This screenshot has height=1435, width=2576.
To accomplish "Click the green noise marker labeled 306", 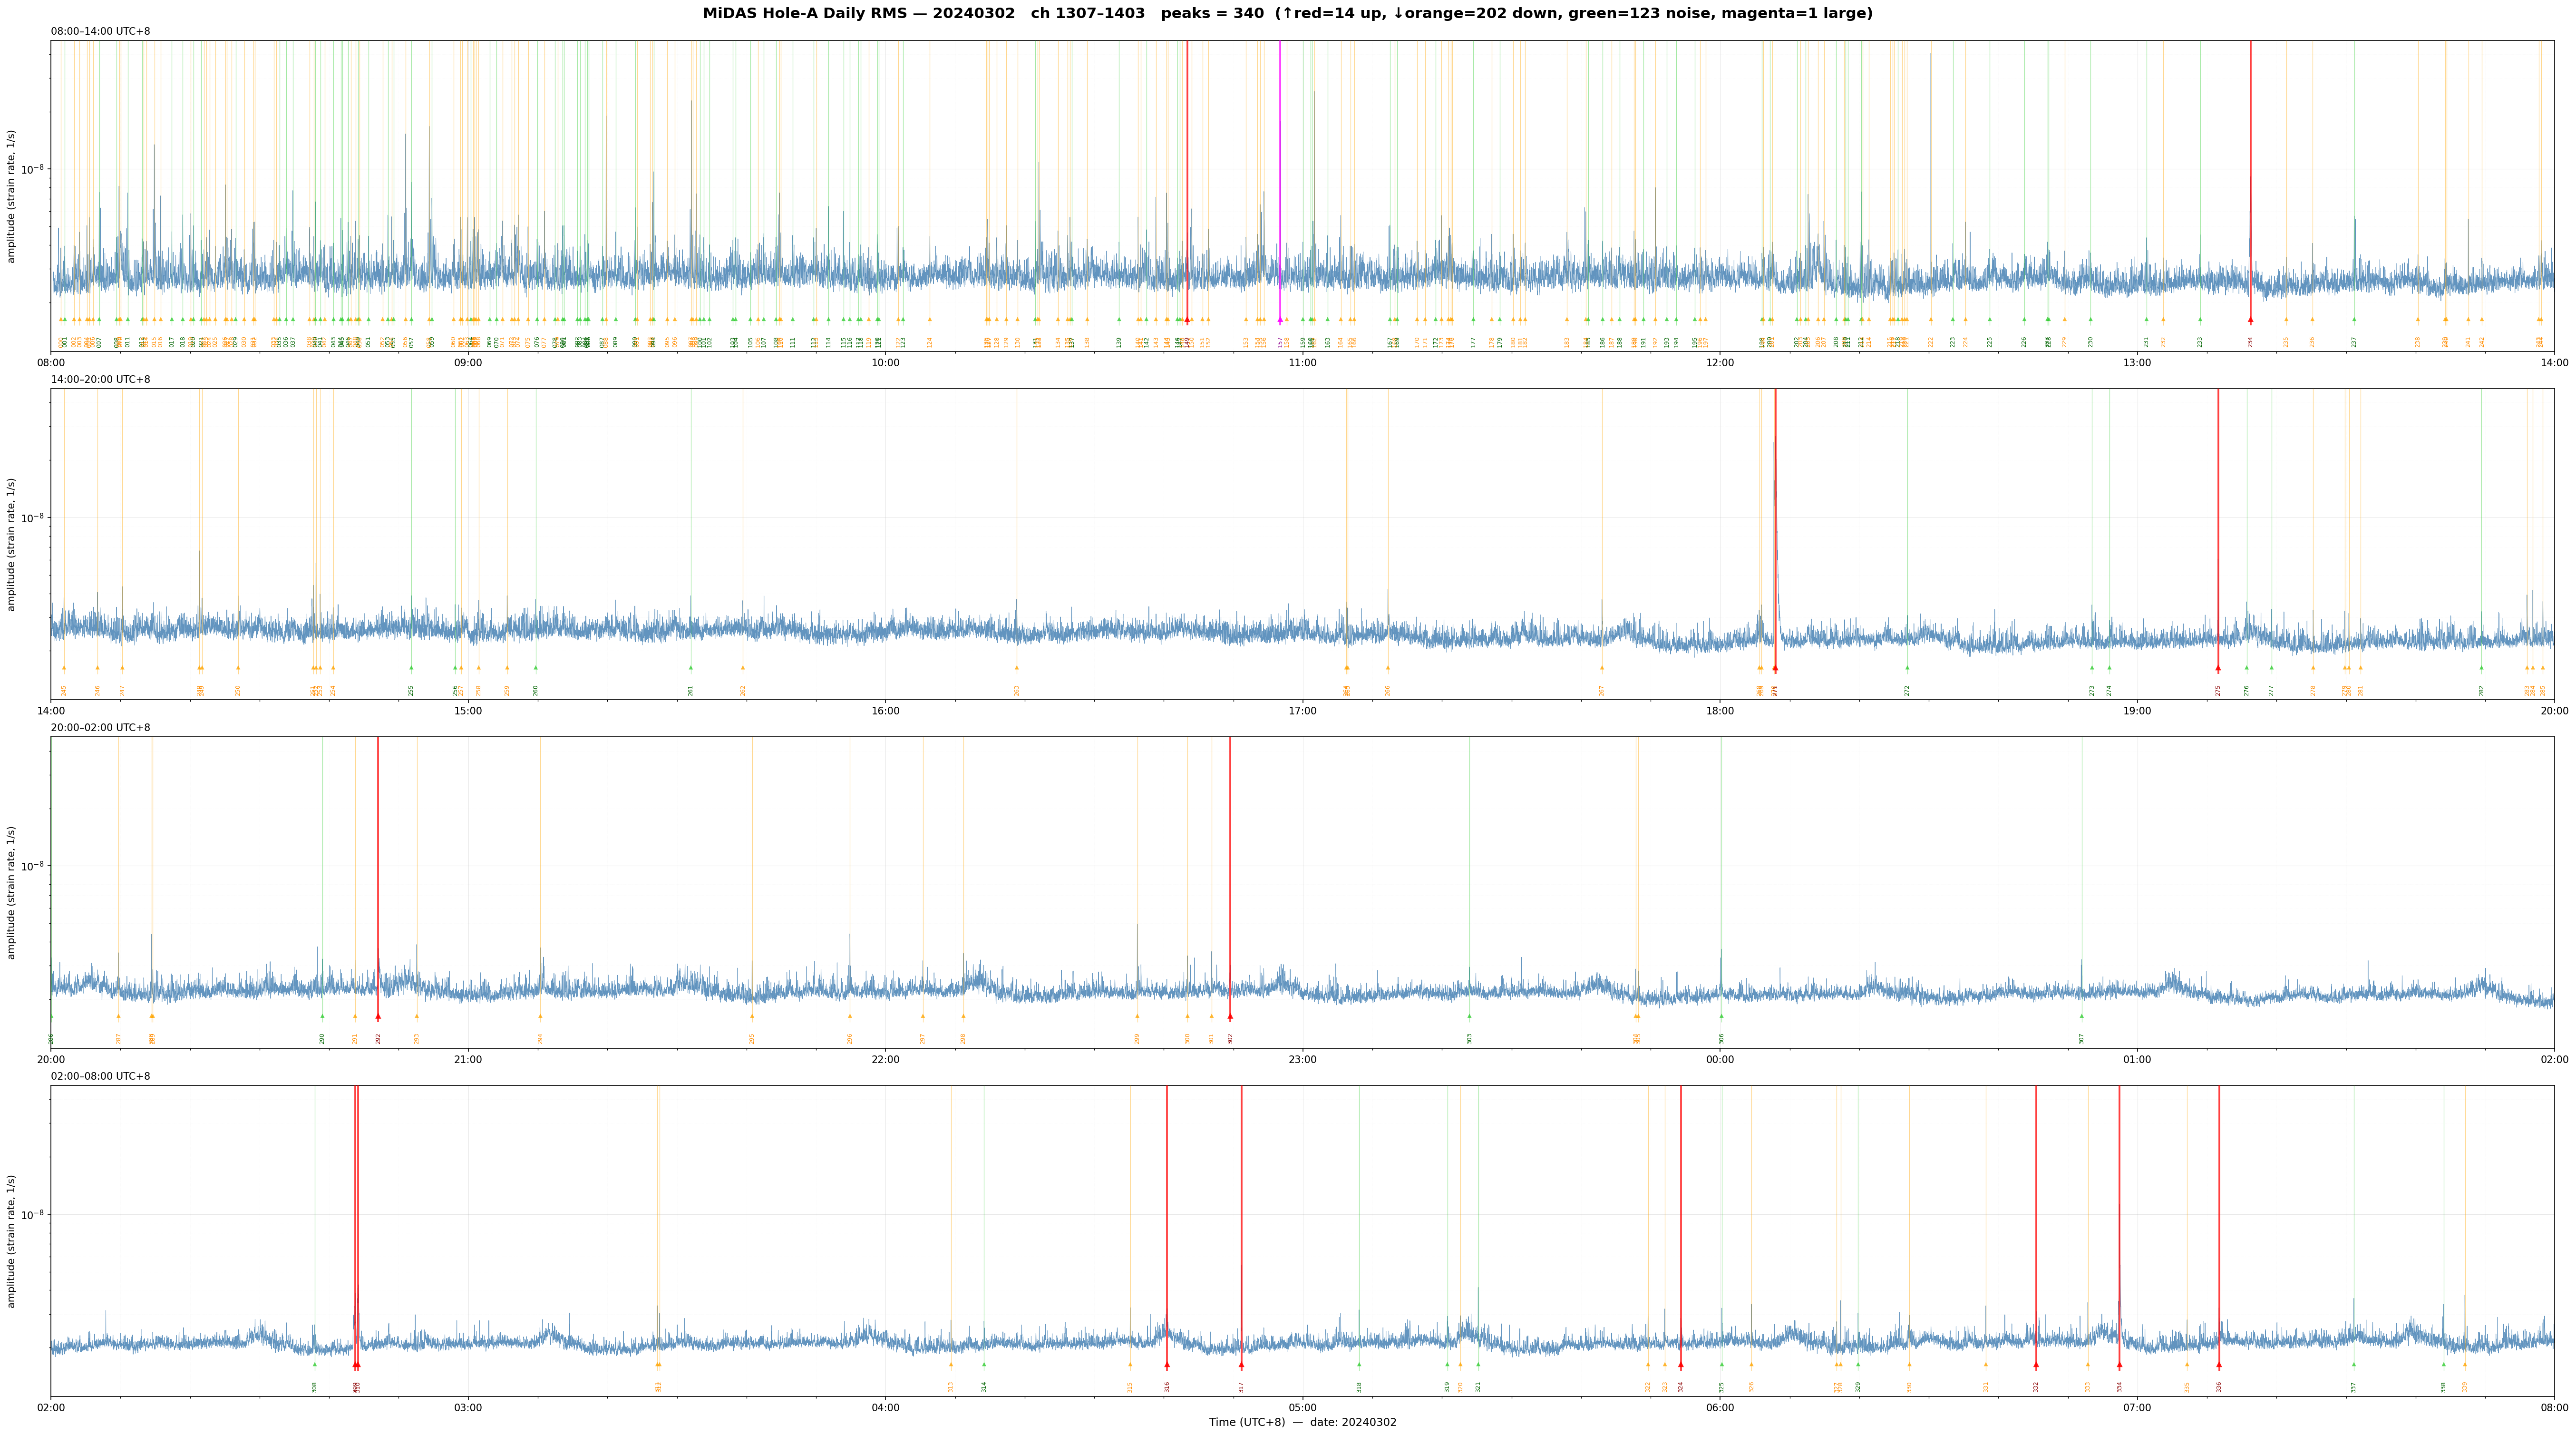I will click(x=1721, y=1016).
